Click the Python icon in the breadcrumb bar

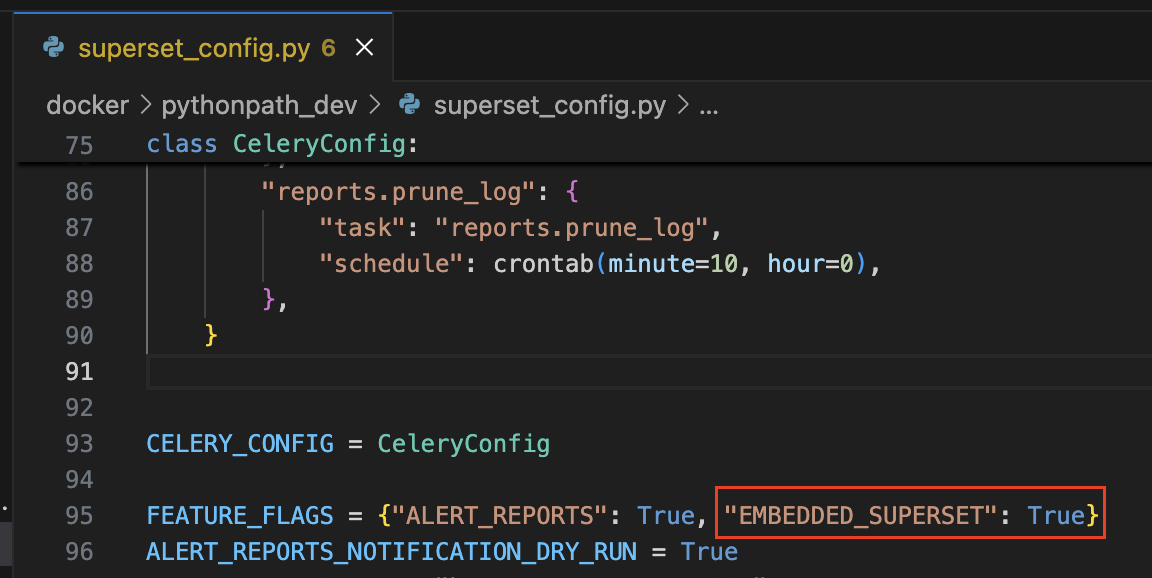coord(409,104)
